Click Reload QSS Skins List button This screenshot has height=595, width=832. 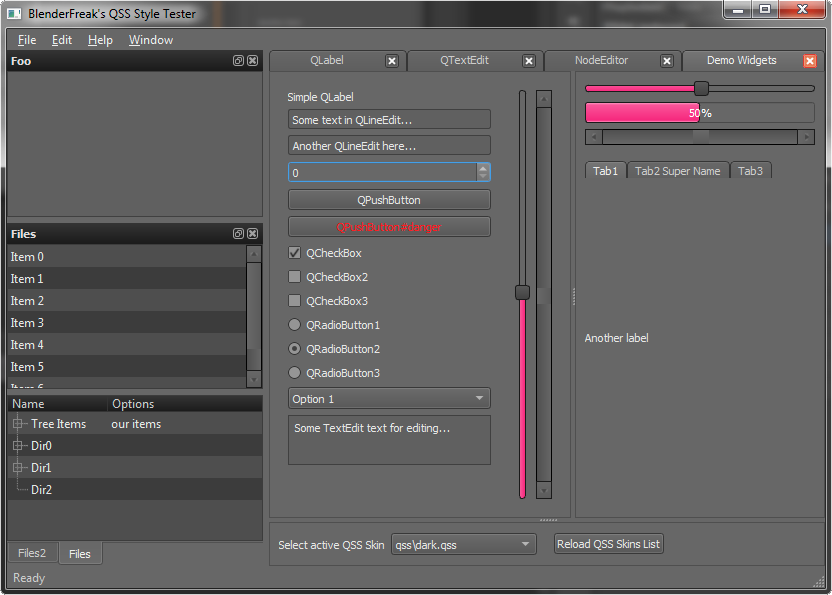click(609, 544)
